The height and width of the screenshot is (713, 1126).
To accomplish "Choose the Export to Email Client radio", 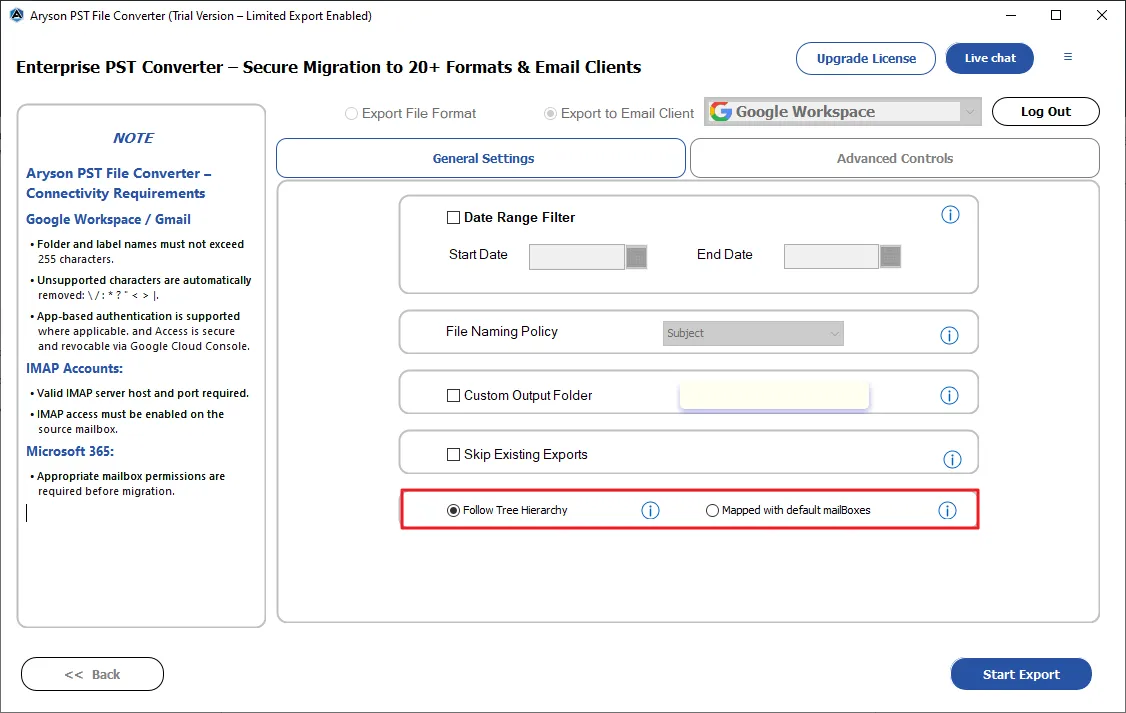I will [x=550, y=113].
